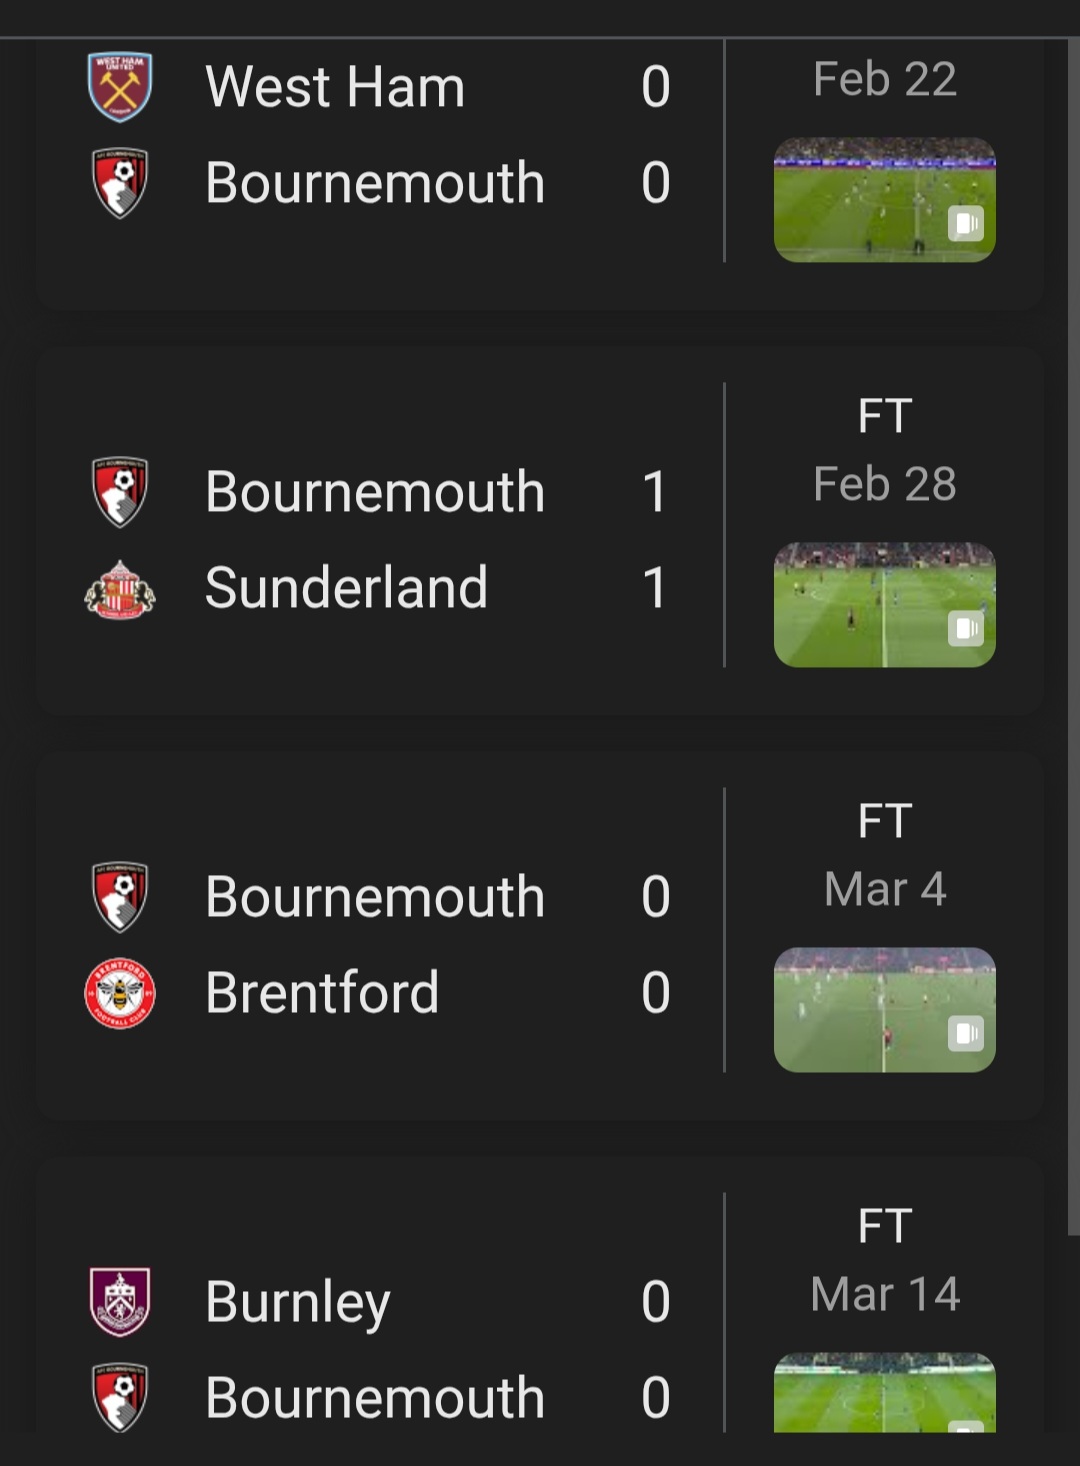Click the Feb 28 match date

click(884, 484)
